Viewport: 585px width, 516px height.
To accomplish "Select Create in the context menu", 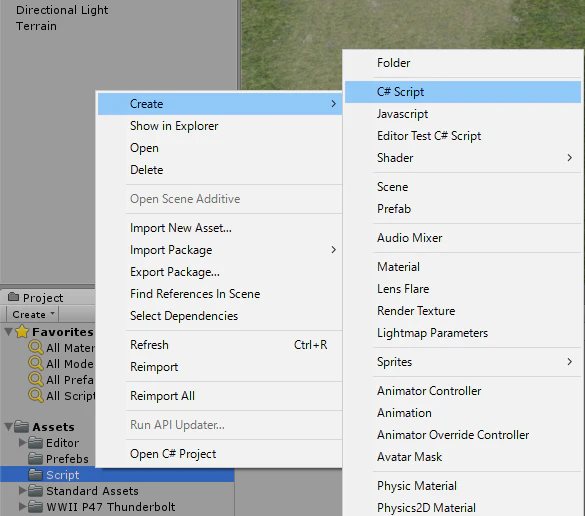I will (220, 104).
